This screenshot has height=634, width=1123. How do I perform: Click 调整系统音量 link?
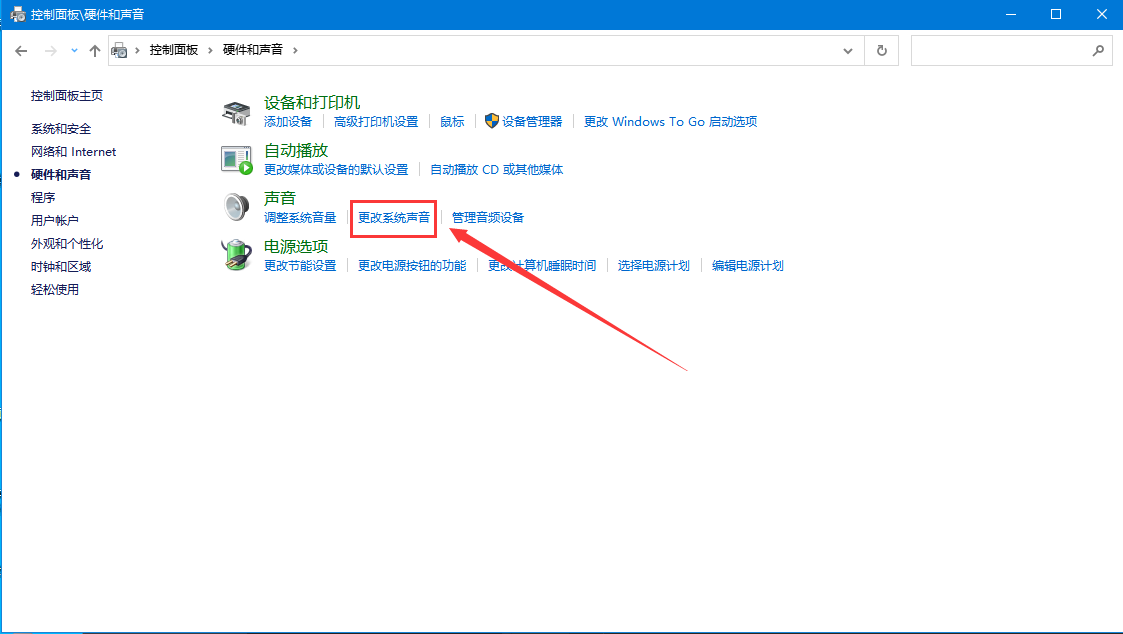click(300, 218)
